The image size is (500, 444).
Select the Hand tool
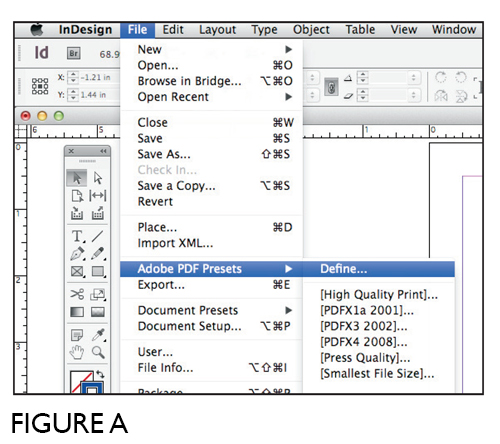(x=77, y=352)
